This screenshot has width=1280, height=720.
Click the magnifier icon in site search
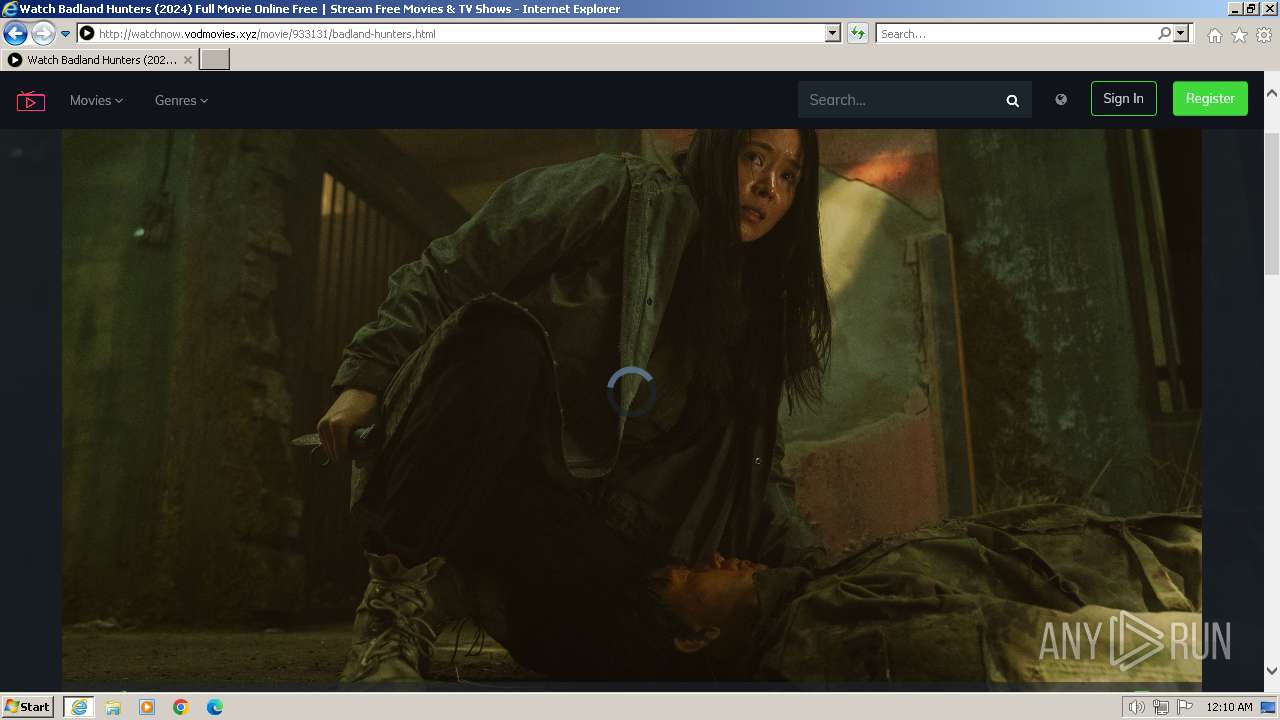point(1013,100)
